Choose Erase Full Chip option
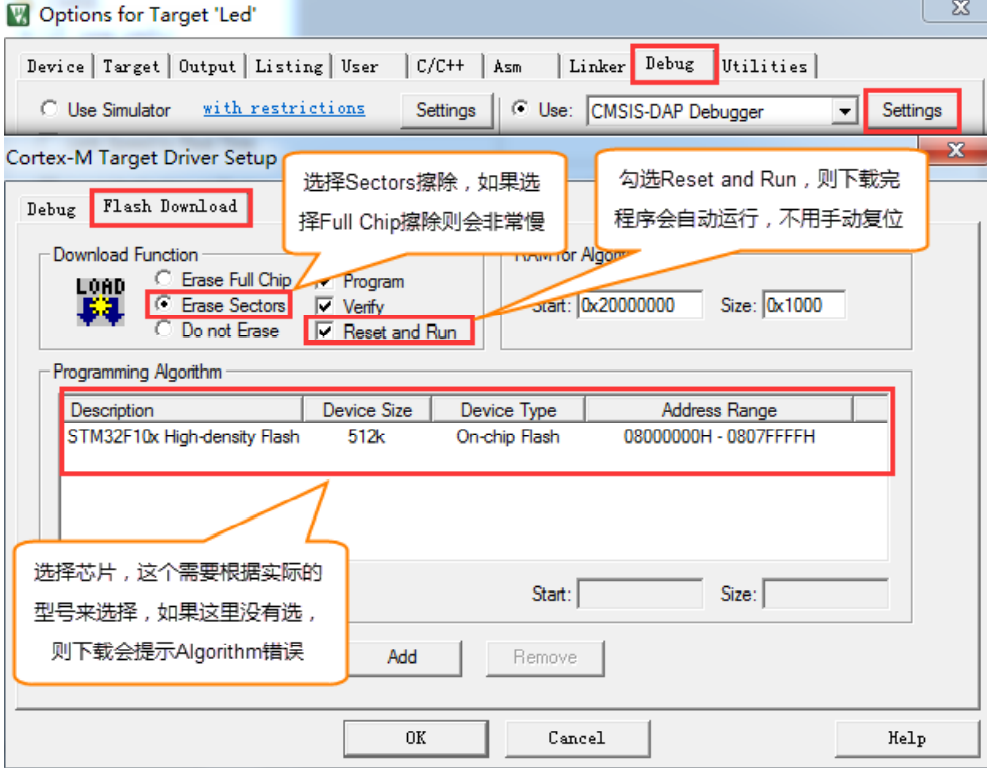This screenshot has width=987, height=768. click(x=164, y=278)
